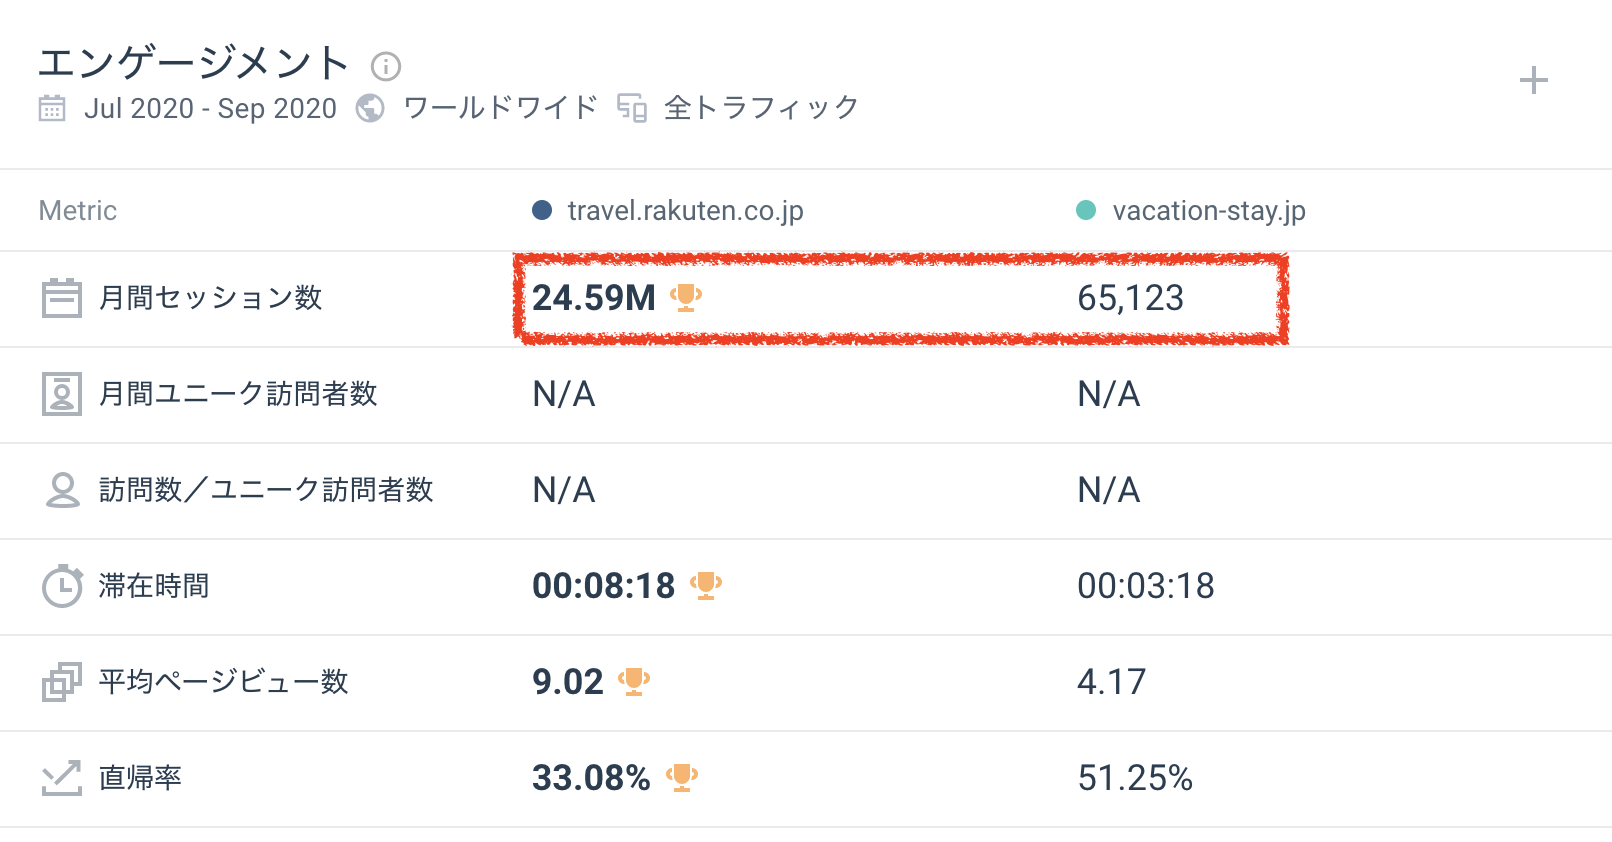
Task: Click the clock icon for 滞在時間
Action: (61, 586)
